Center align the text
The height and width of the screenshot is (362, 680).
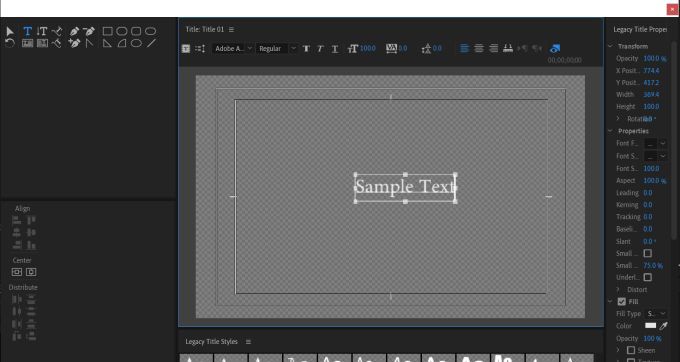coord(479,49)
